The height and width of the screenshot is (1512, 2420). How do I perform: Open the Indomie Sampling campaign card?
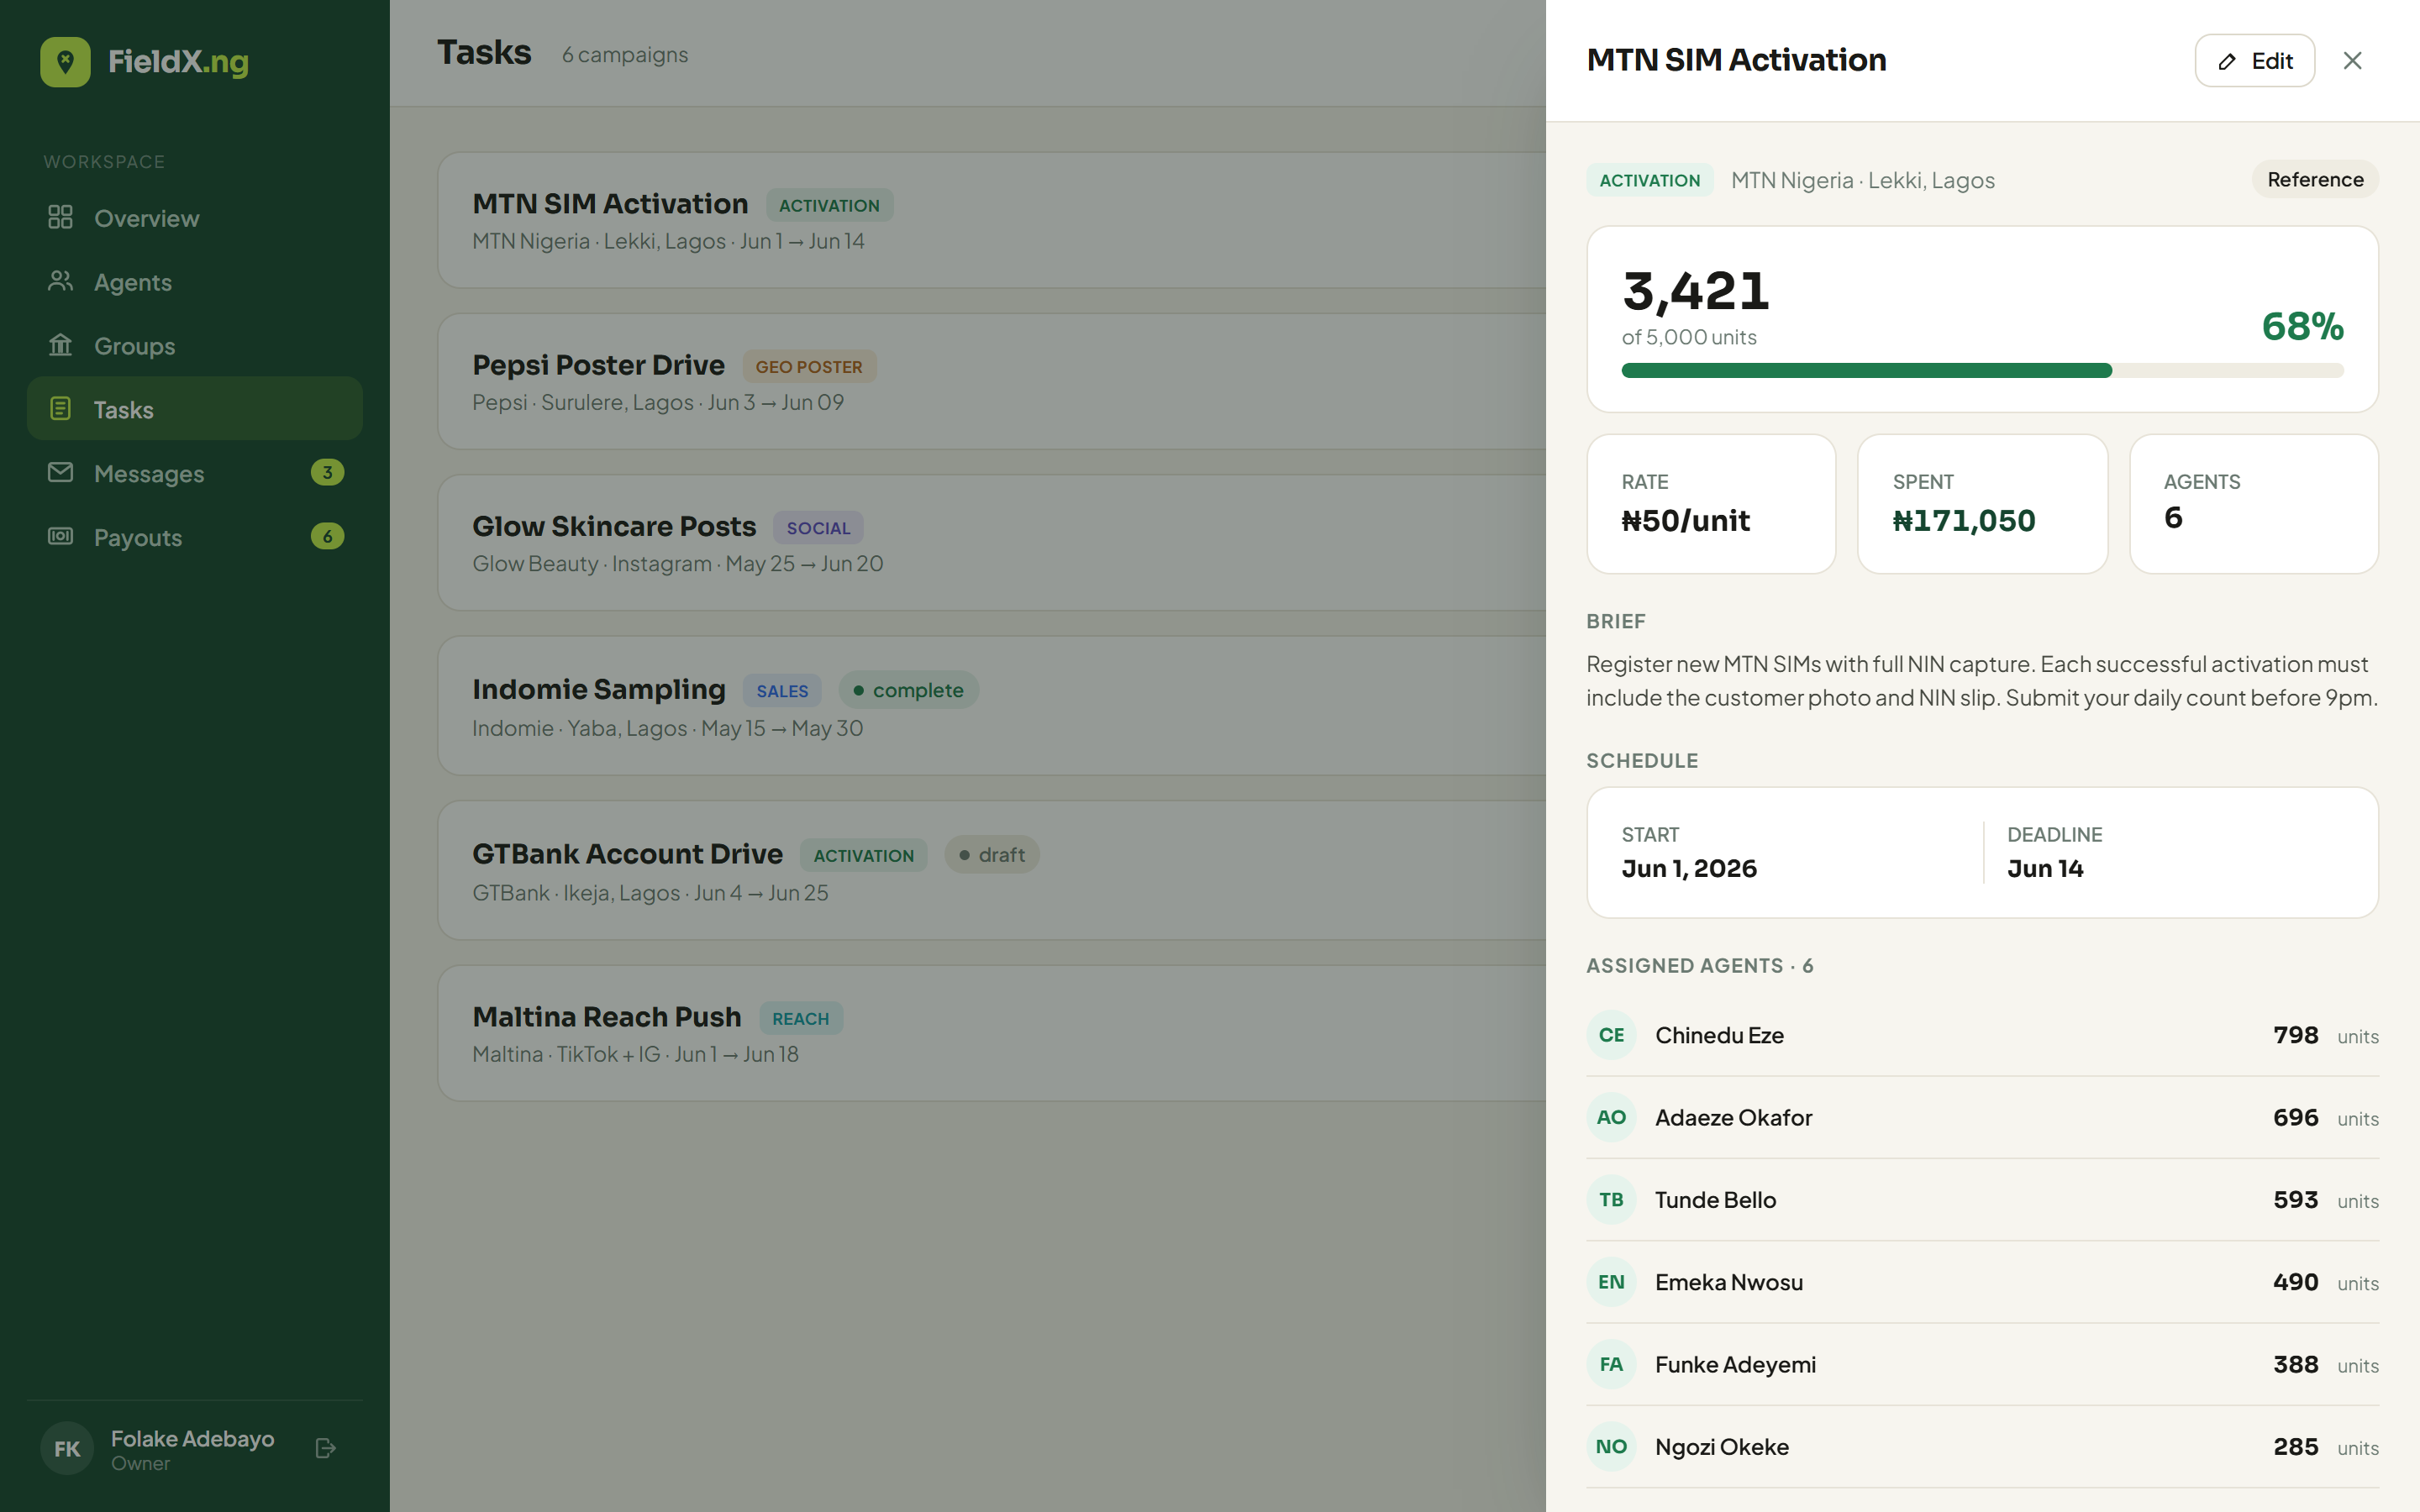991,706
